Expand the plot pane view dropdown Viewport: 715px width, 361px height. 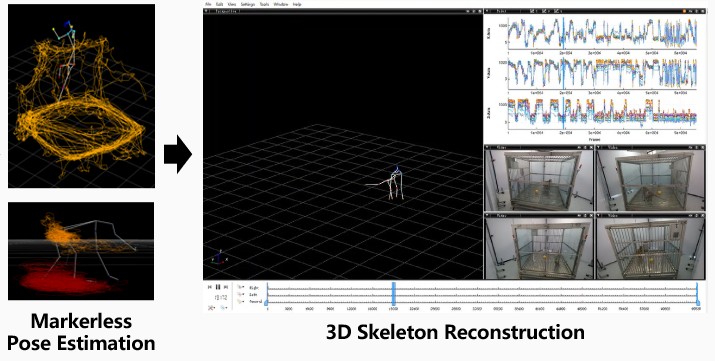pyautogui.click(x=487, y=11)
